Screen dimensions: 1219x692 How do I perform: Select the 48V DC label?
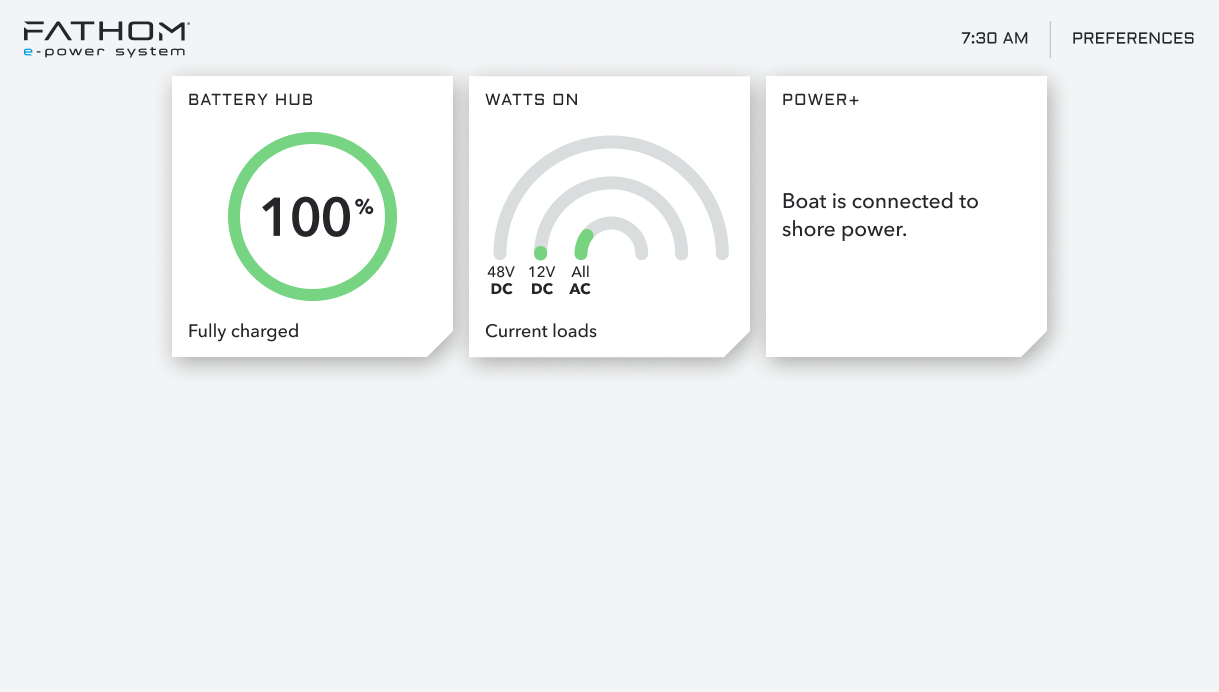point(501,280)
